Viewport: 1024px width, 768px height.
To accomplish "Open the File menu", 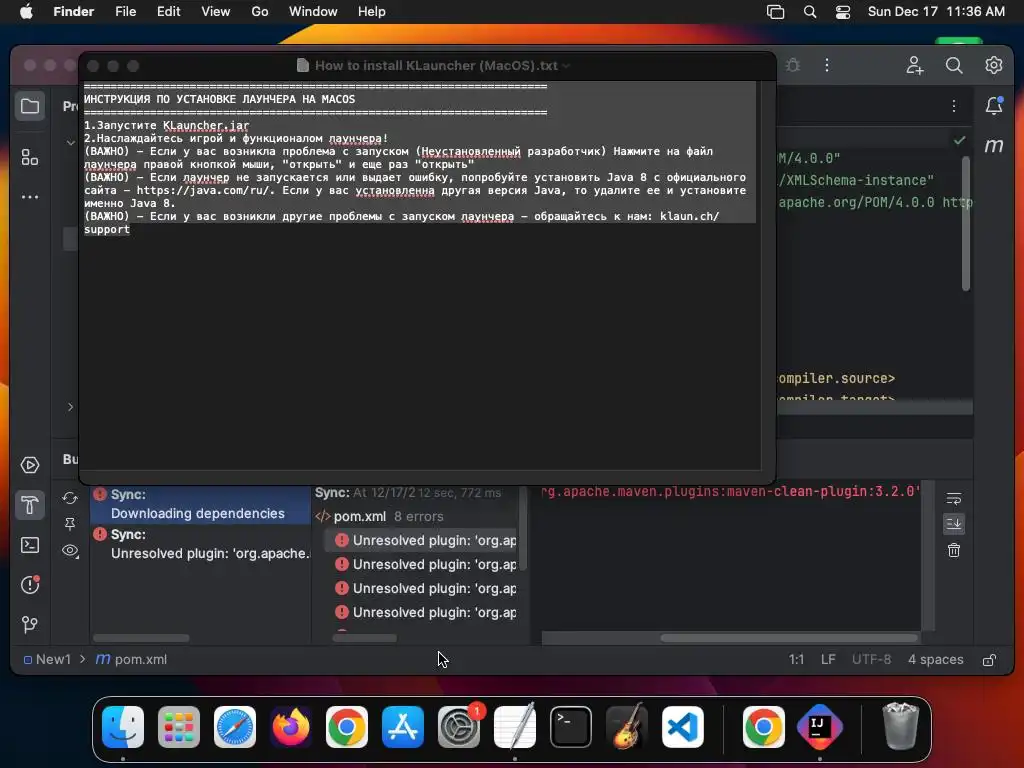I will click(125, 12).
